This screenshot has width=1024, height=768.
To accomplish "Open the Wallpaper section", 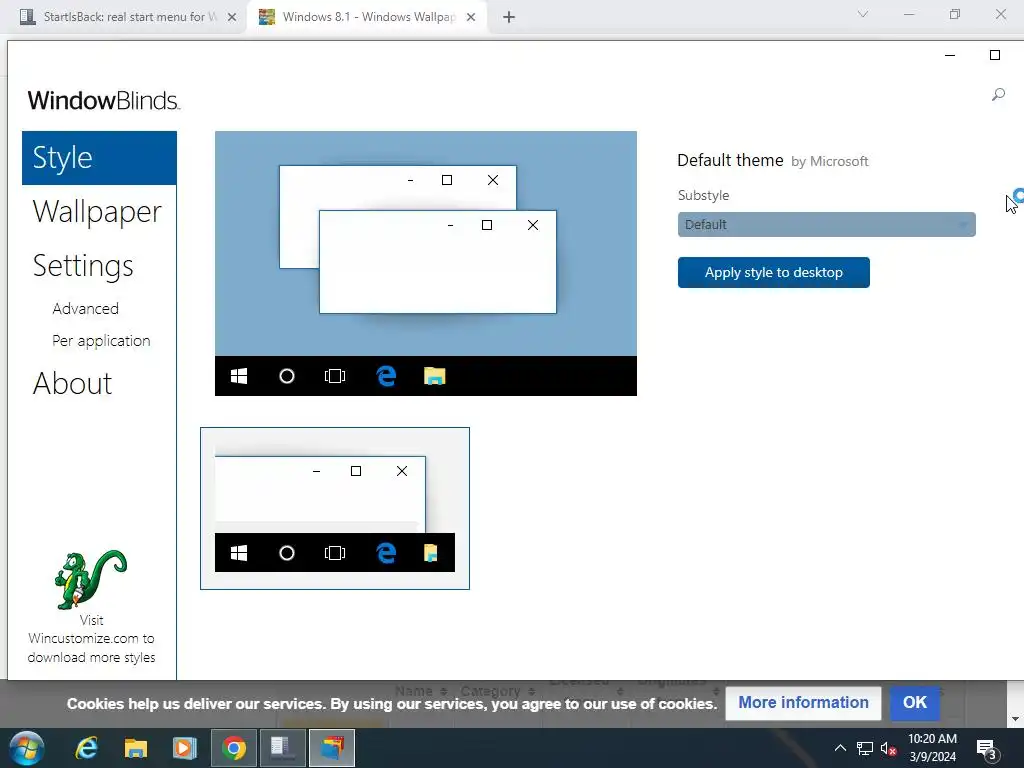I will click(x=97, y=212).
